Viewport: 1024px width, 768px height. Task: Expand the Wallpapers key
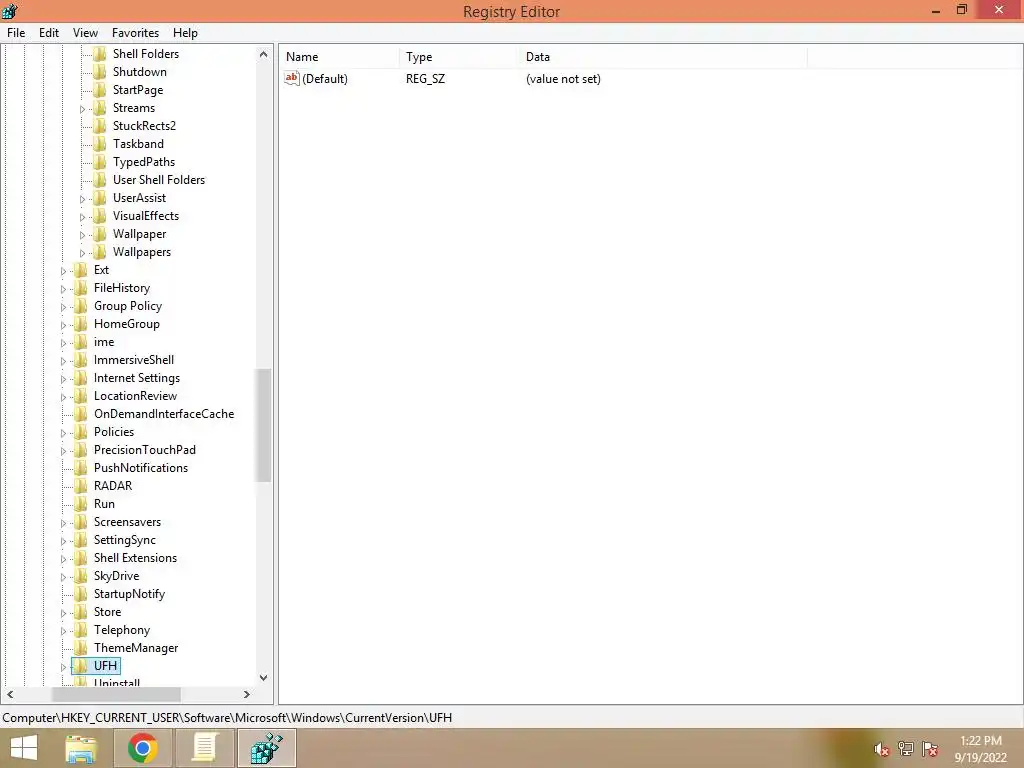[82, 253]
